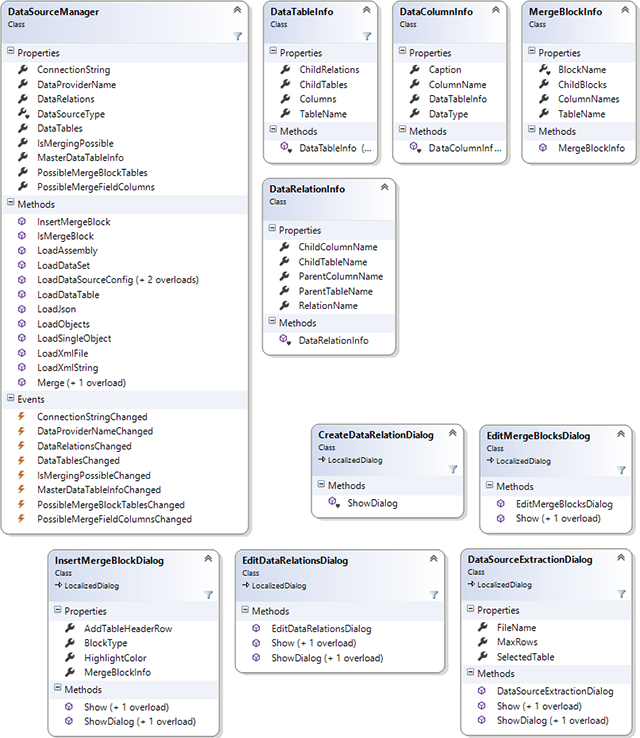Click filter icon in EditMergeBlocksDialog header

(621, 470)
